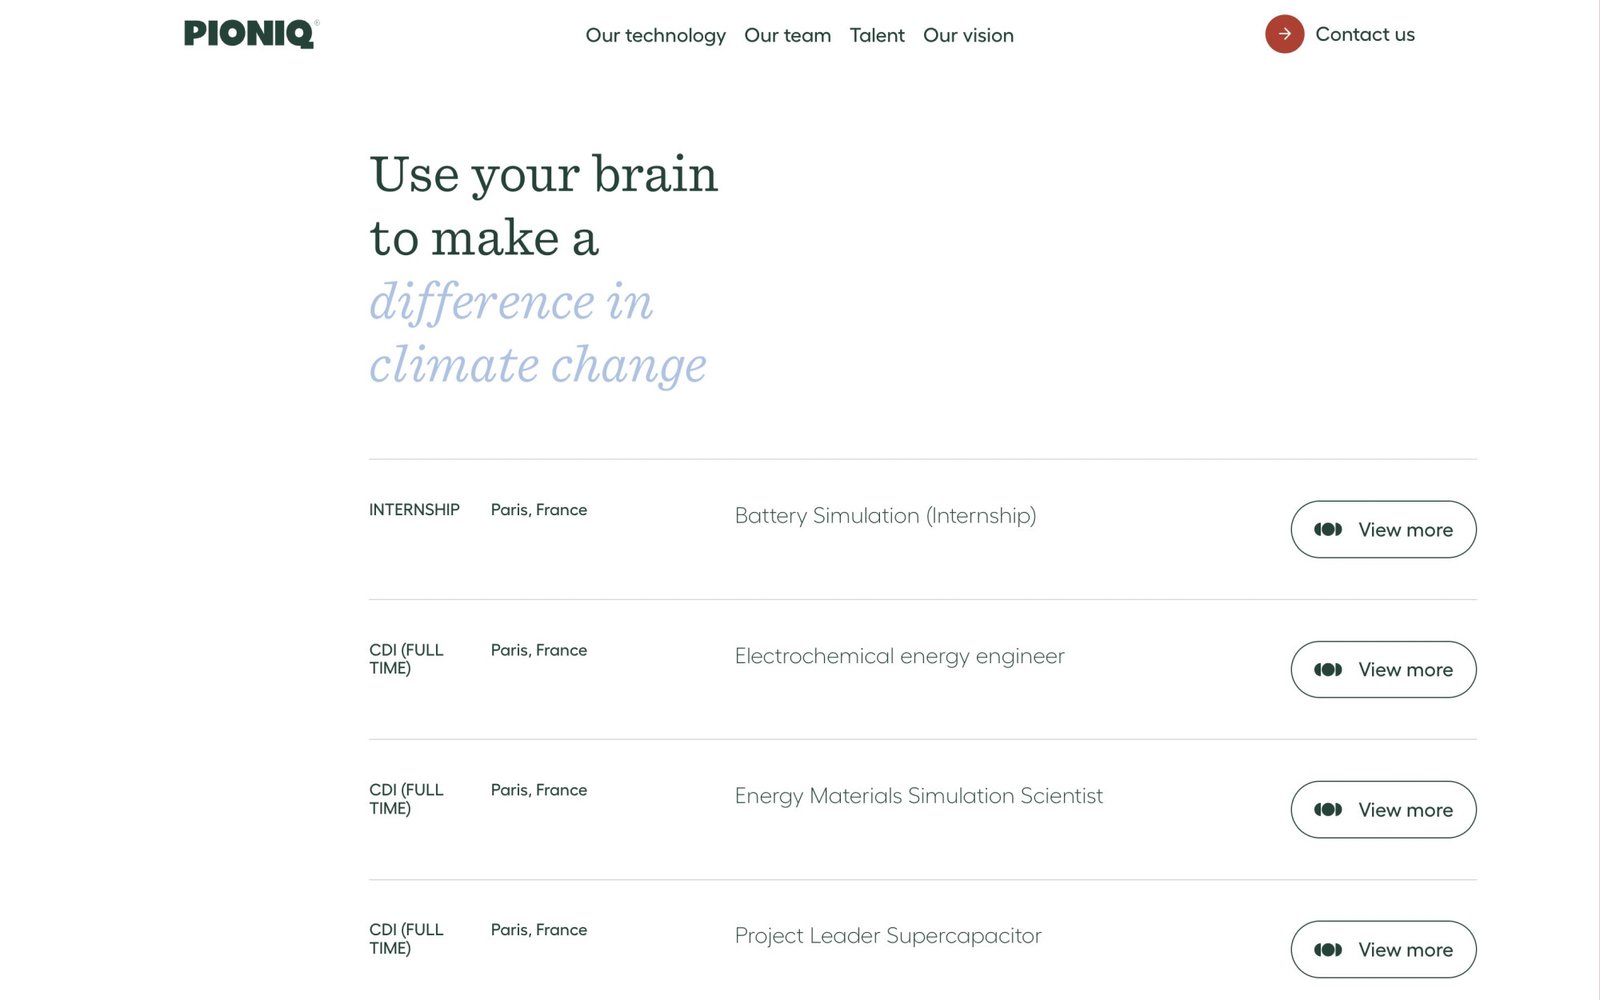Select Talent in the navigation bar

click(877, 35)
